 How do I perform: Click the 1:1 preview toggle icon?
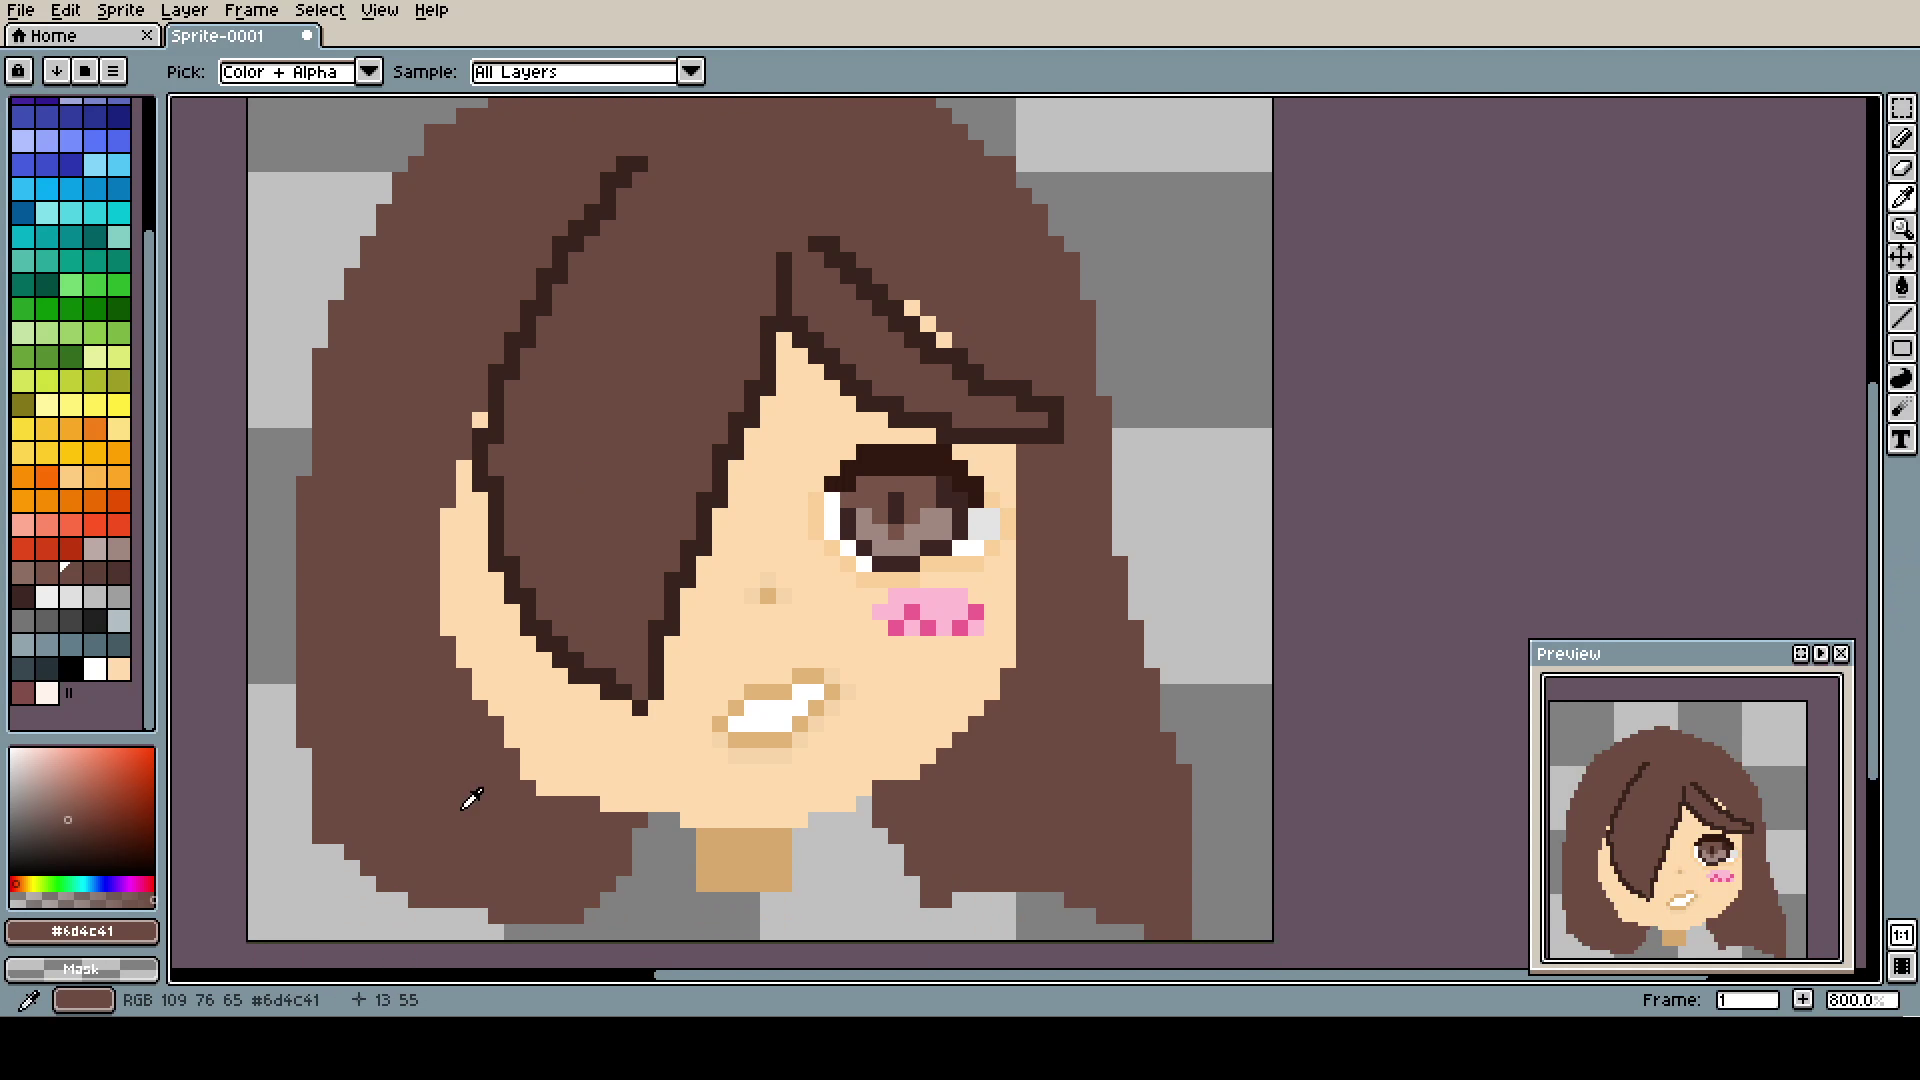point(1901,936)
